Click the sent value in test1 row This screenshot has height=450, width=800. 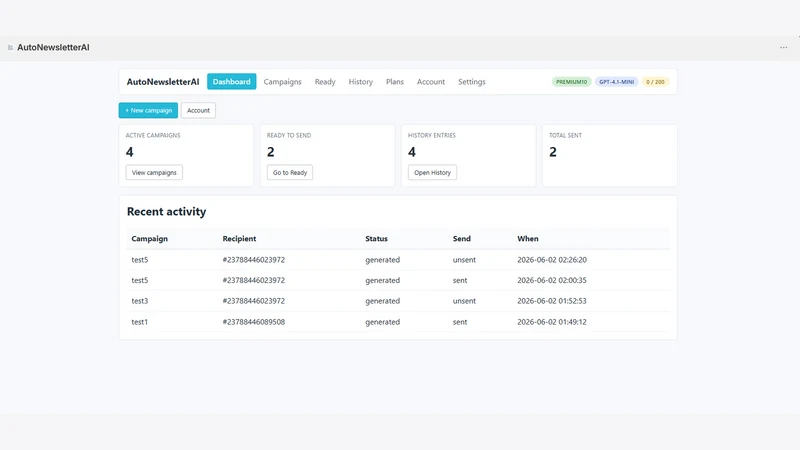460,322
